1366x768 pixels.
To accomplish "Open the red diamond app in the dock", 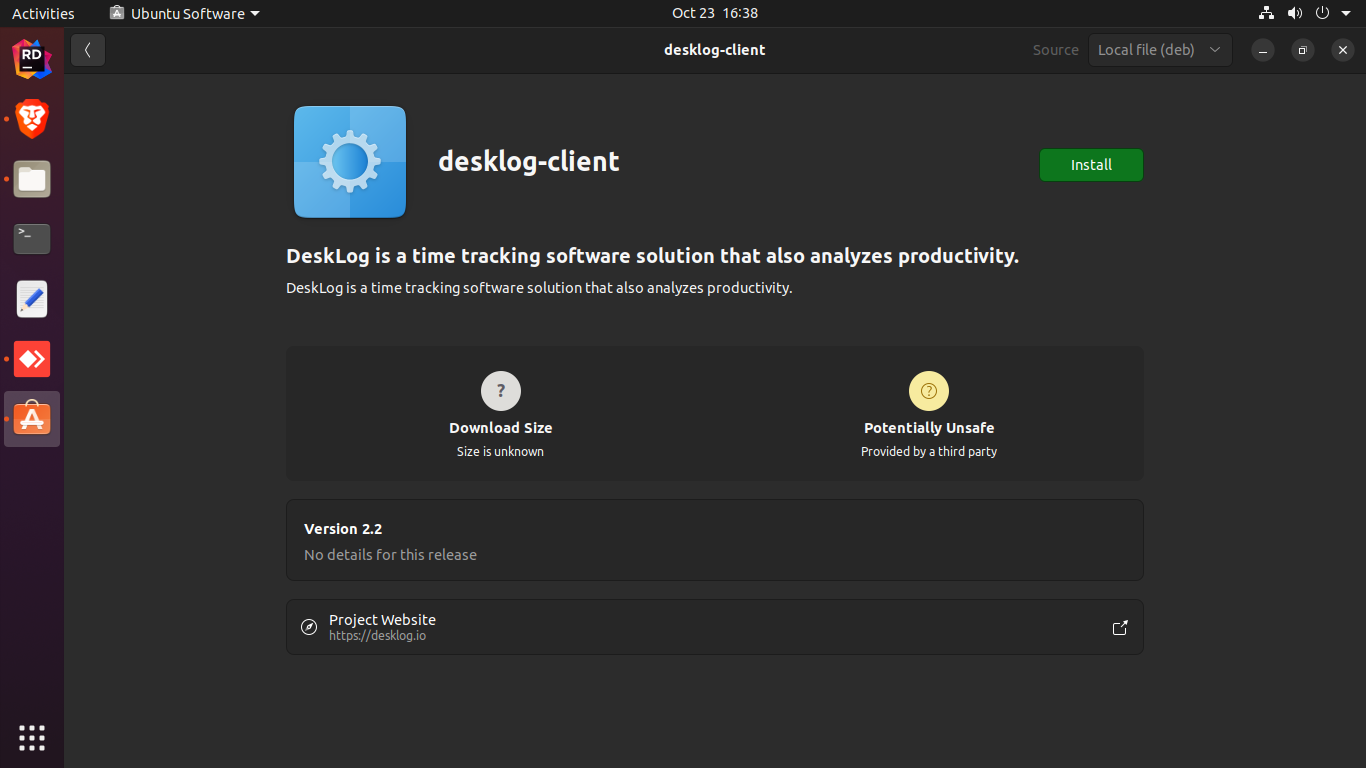I will (32, 359).
